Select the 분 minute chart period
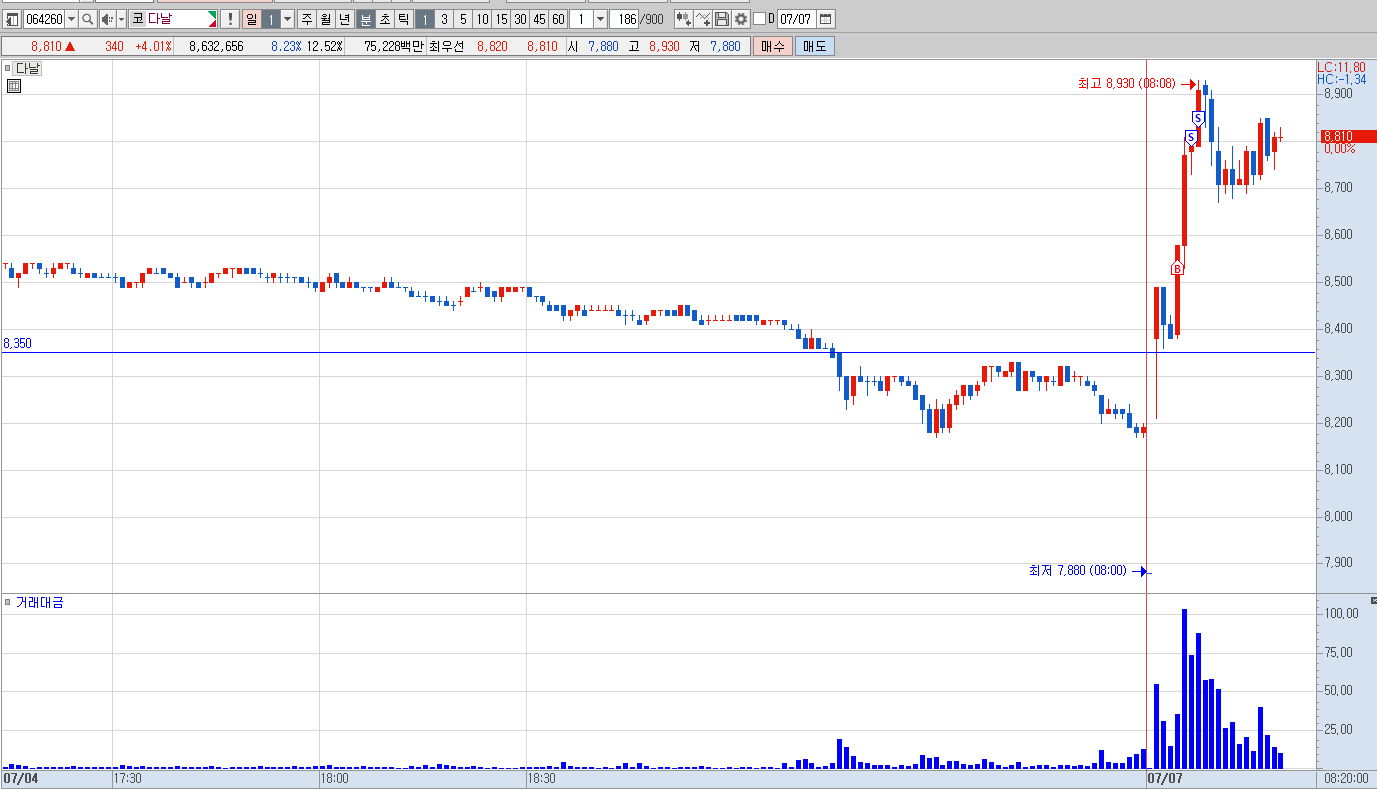The image size is (1377, 789). click(365, 19)
